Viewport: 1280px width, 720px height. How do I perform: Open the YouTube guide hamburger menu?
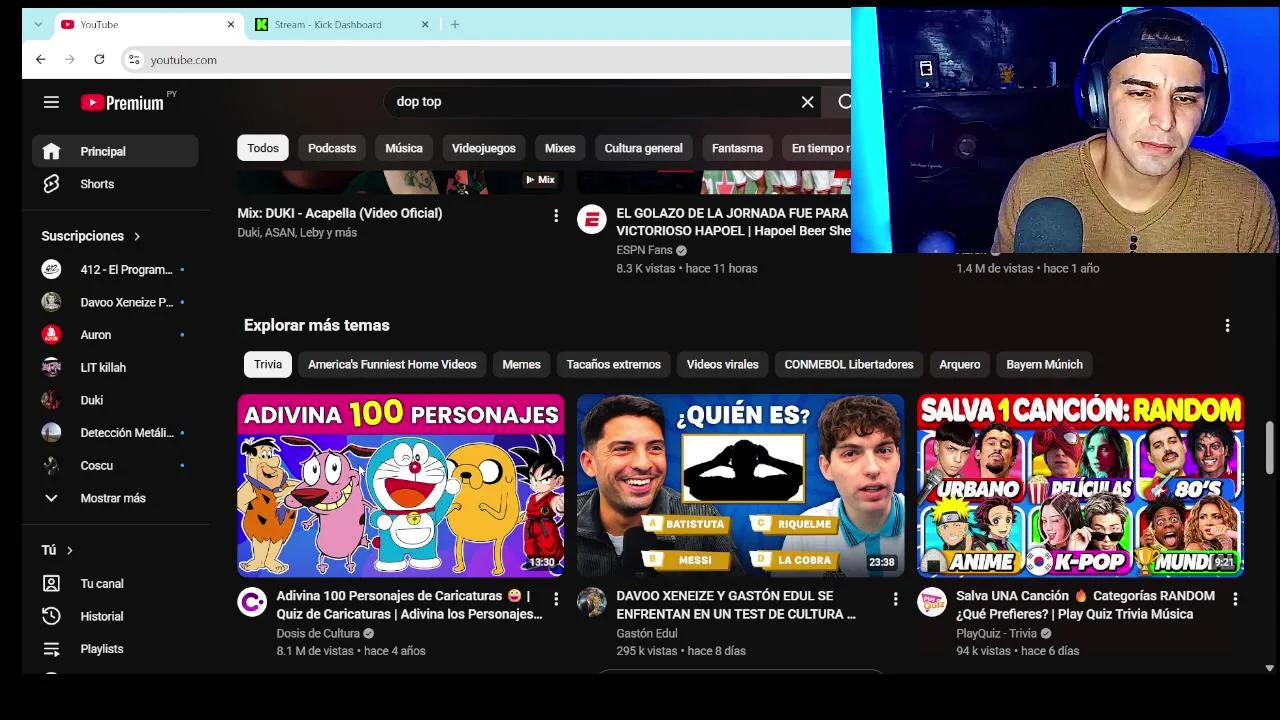tap(51, 102)
